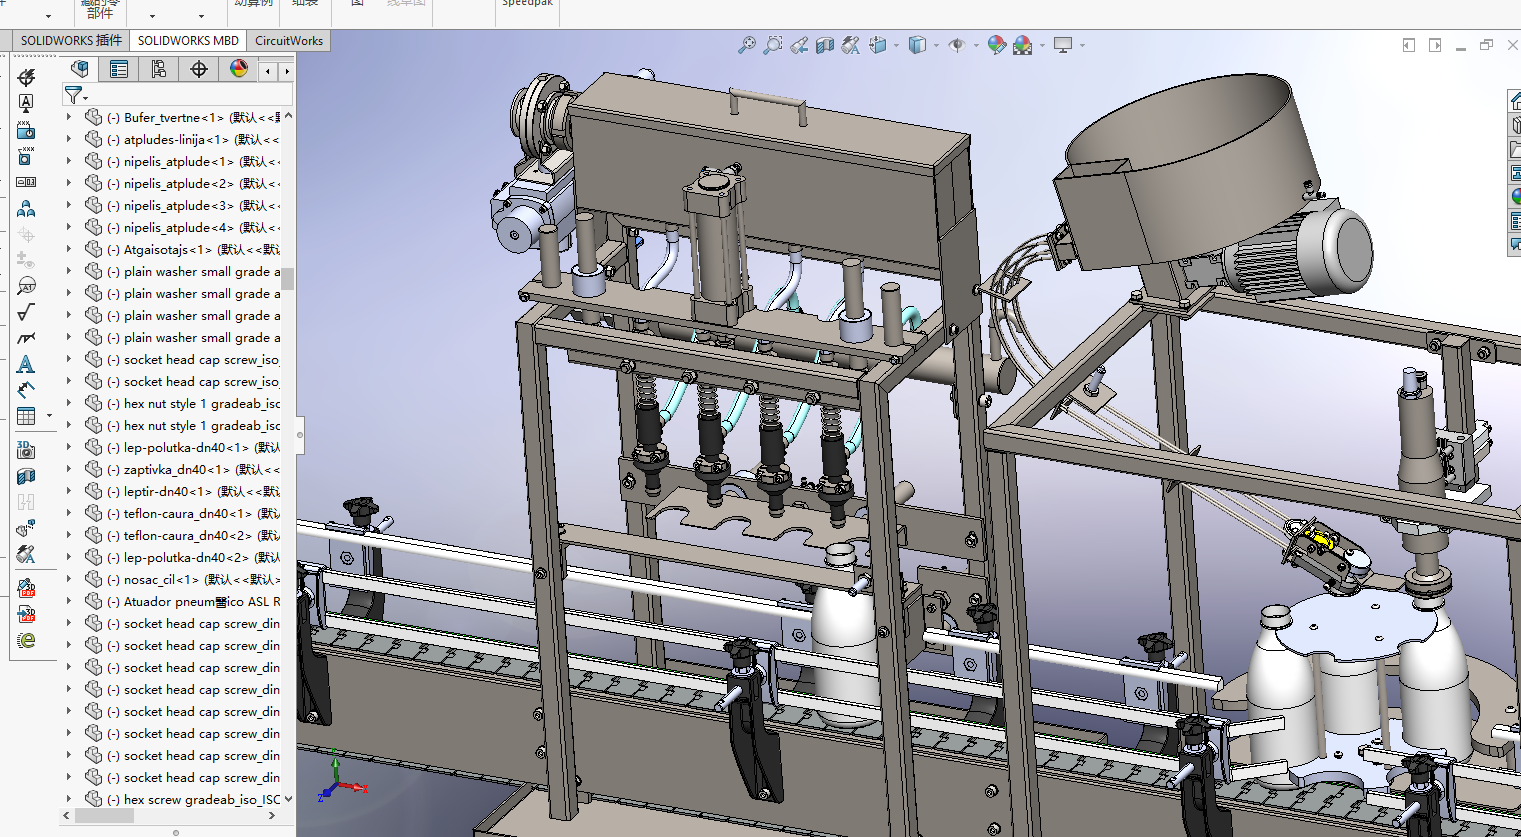Click the Size Dimension icon
This screenshot has width=1521, height=837.
26,155
